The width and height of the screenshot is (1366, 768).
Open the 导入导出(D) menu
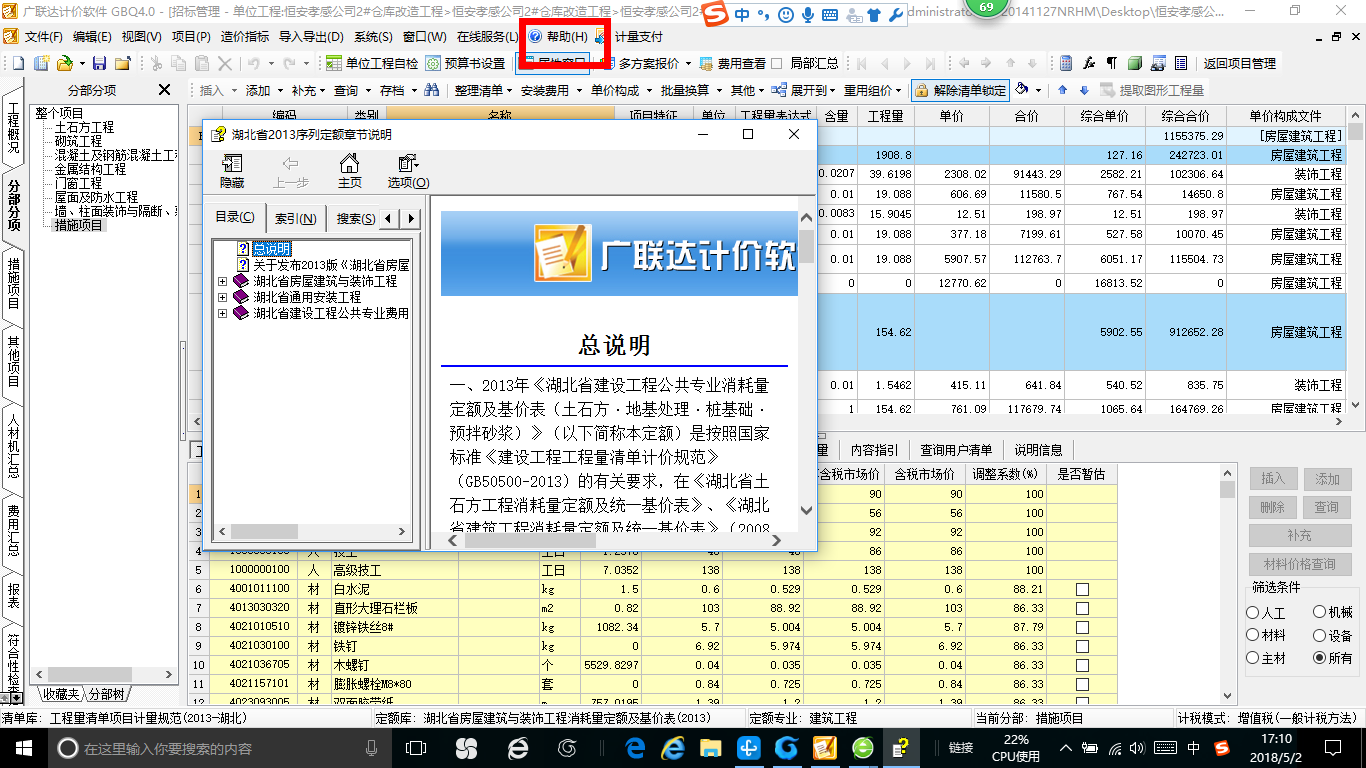pos(311,37)
